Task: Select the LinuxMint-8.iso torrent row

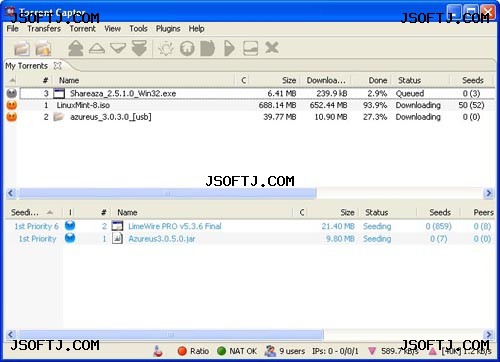Action: click(x=250, y=105)
